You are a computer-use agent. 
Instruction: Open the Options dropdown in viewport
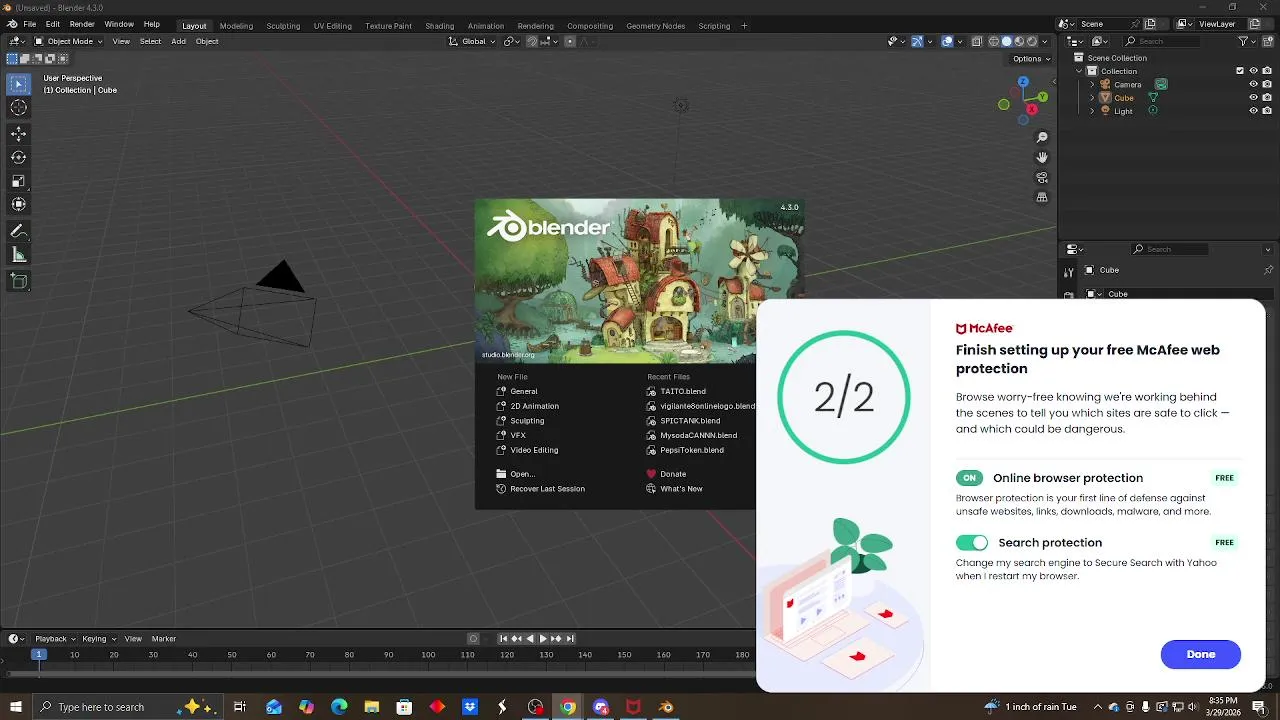pos(1031,59)
